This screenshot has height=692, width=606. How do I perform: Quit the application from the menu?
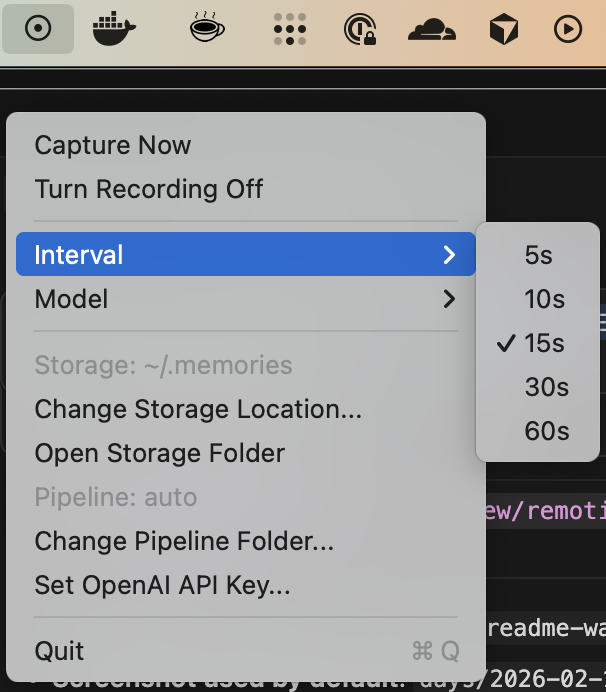(x=60, y=651)
